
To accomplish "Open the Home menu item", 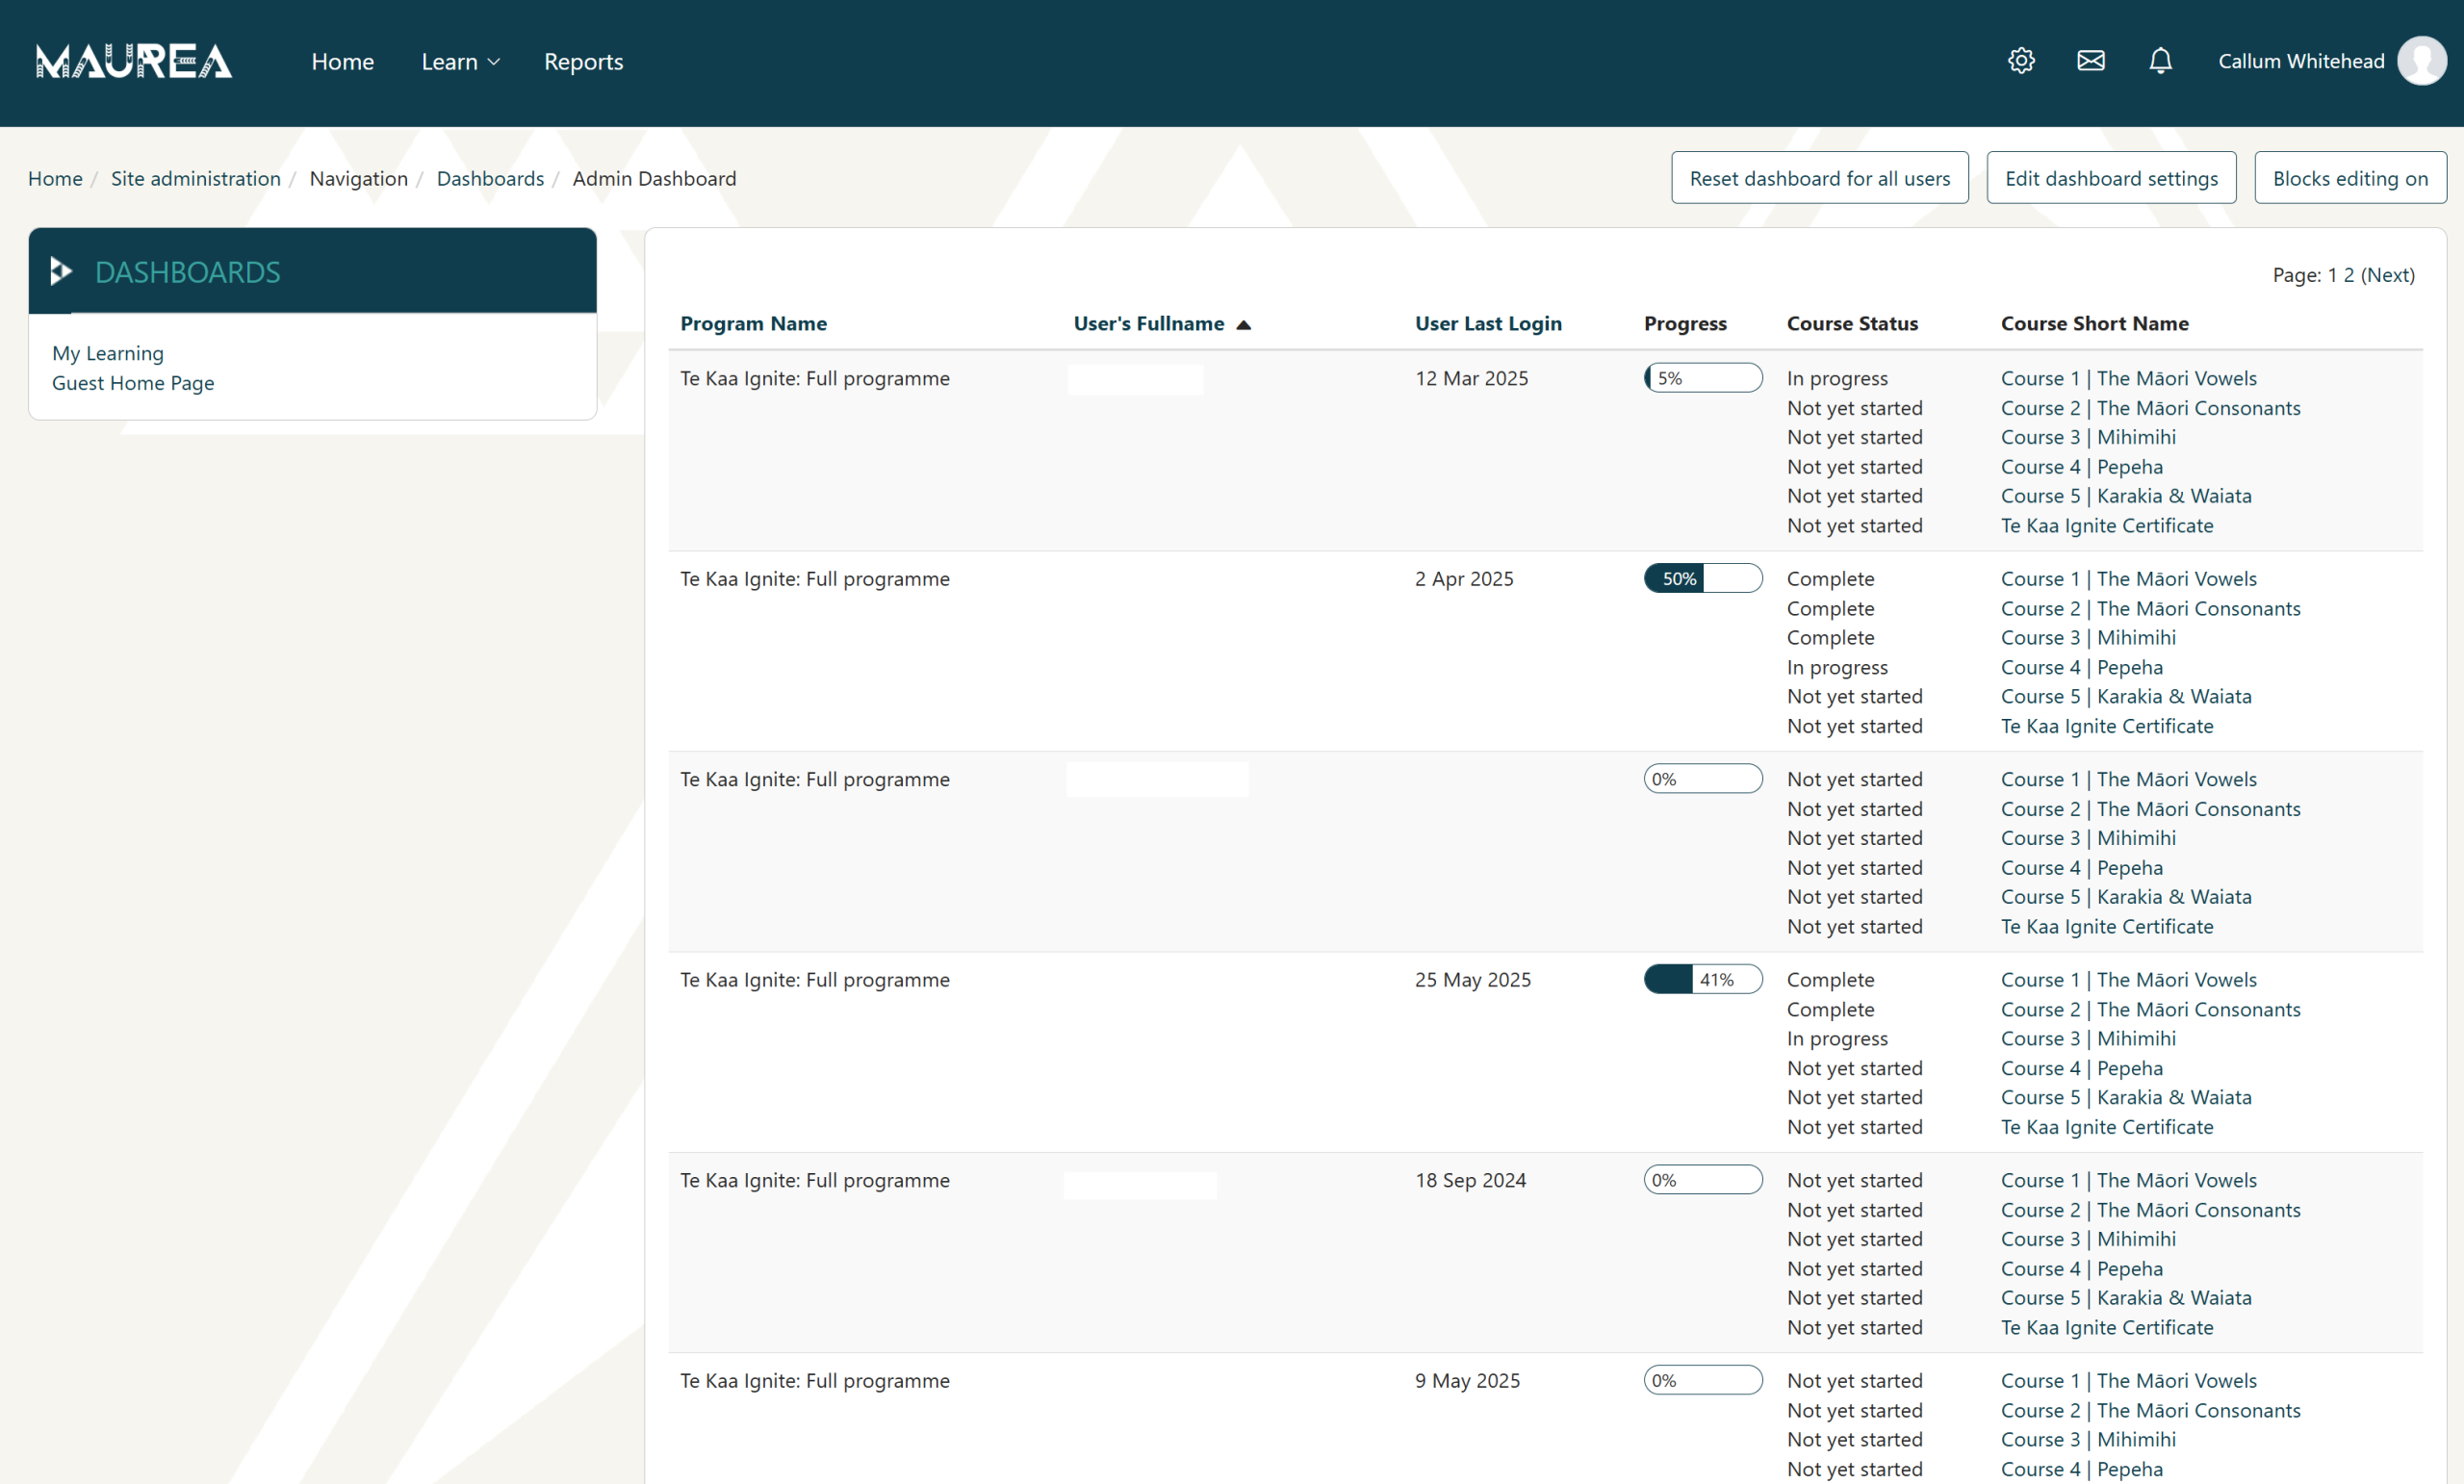I will tap(343, 61).
